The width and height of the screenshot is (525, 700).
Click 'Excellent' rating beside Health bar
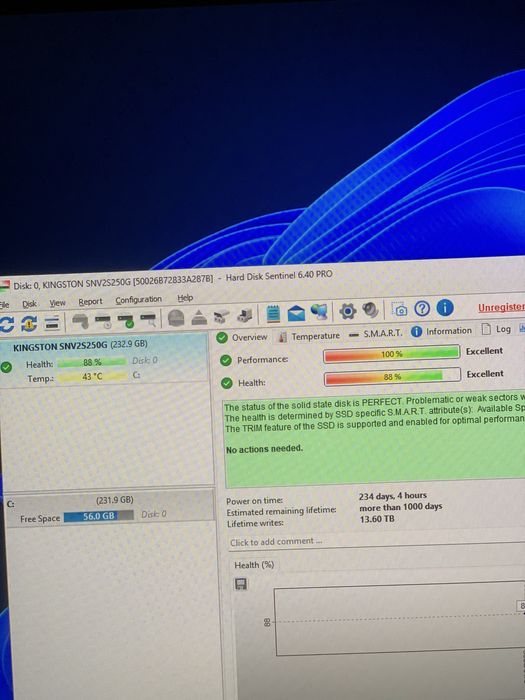tap(485, 374)
